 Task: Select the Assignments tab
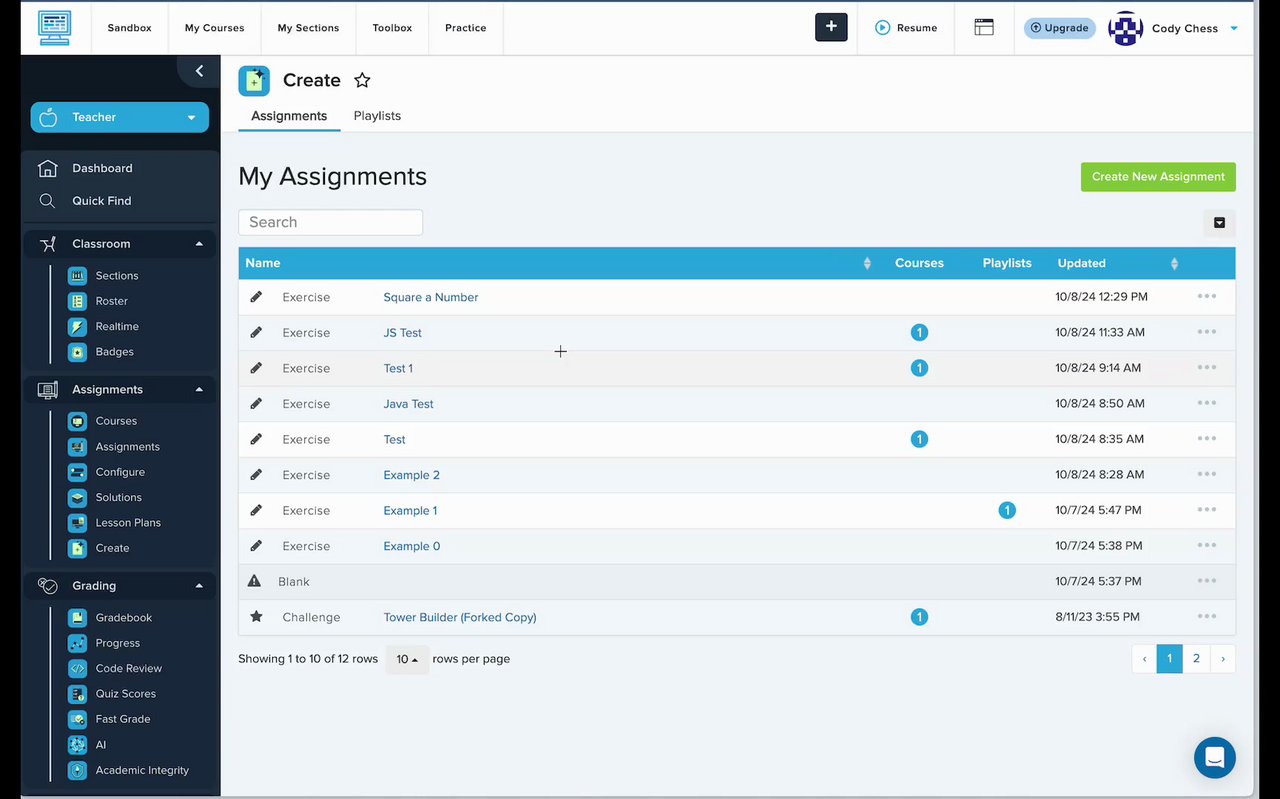tap(289, 116)
